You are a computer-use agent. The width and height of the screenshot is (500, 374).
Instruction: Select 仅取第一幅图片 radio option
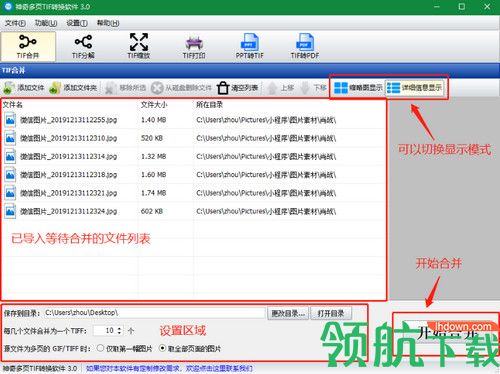click(x=125, y=349)
